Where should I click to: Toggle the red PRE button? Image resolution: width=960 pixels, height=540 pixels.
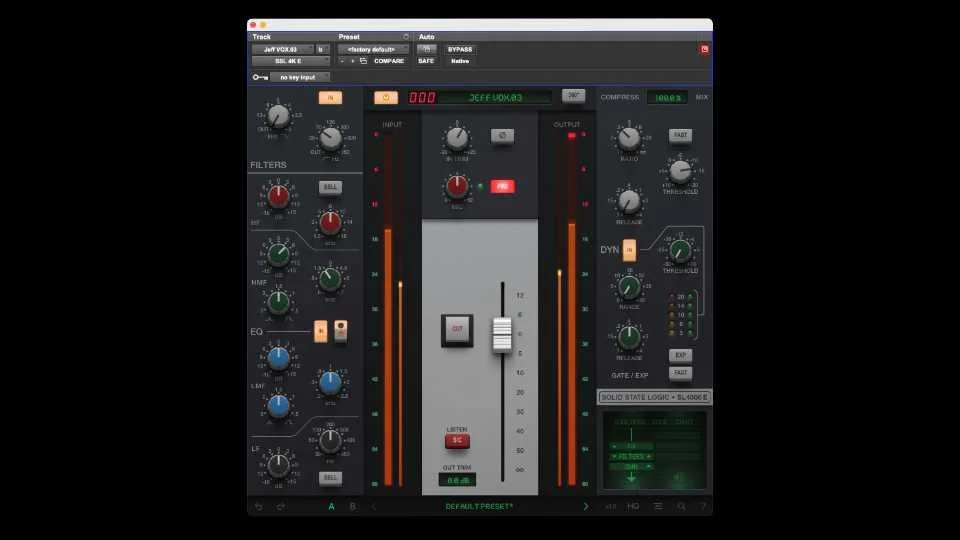502,187
